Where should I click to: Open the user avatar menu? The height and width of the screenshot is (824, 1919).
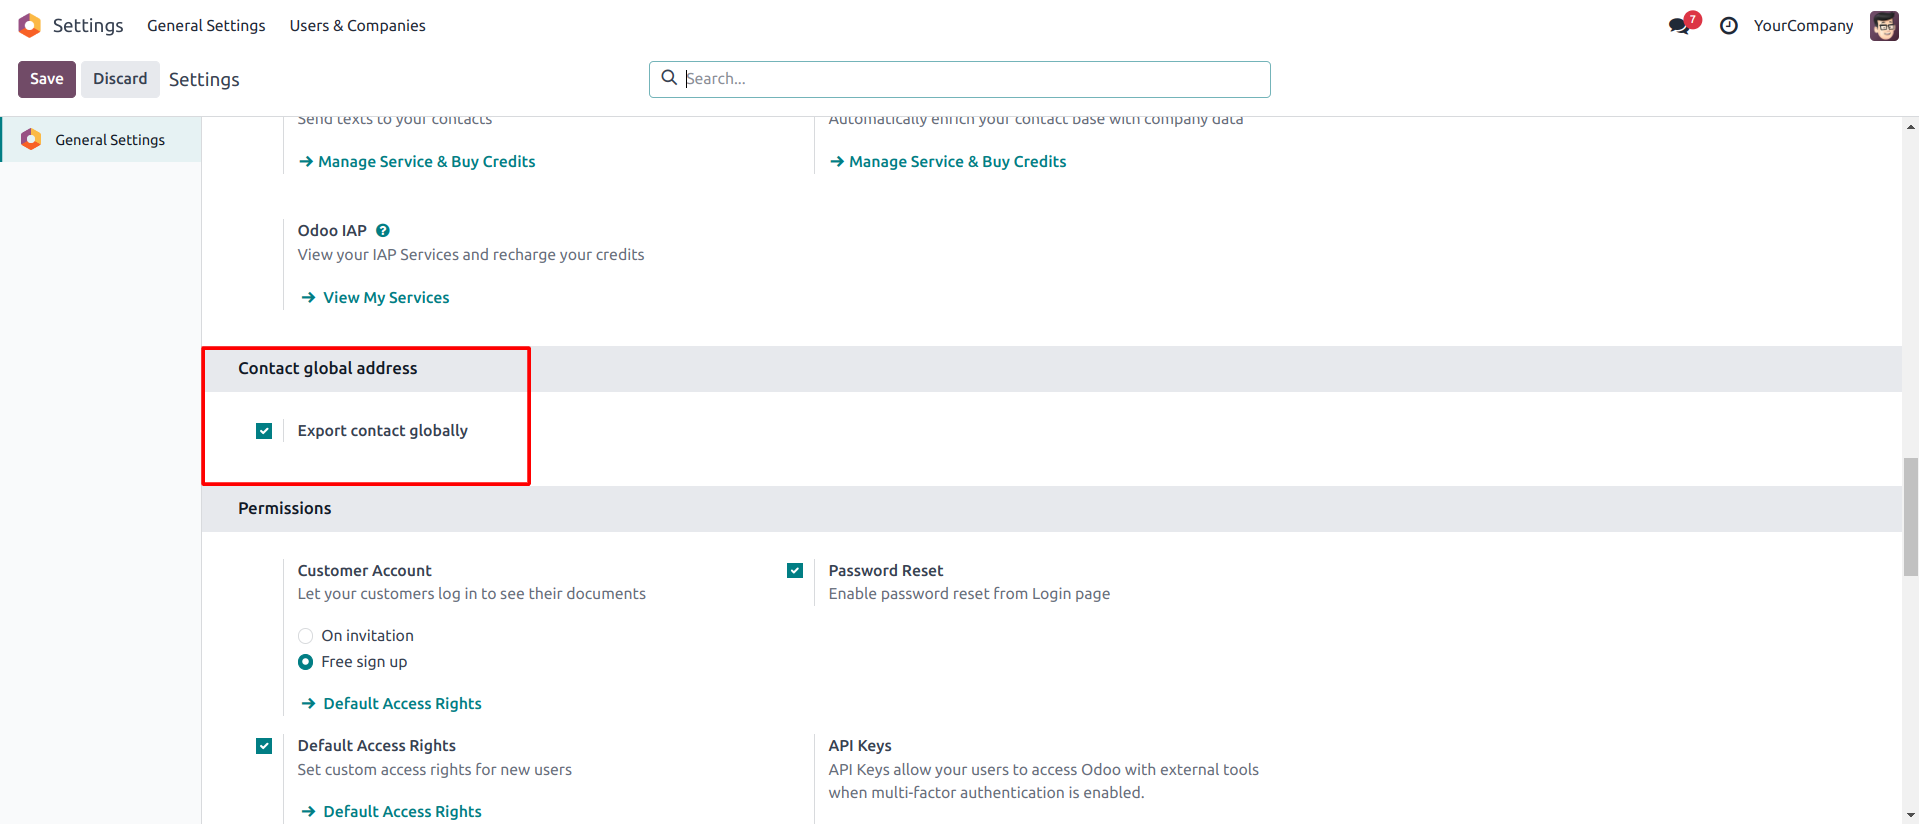click(x=1884, y=26)
